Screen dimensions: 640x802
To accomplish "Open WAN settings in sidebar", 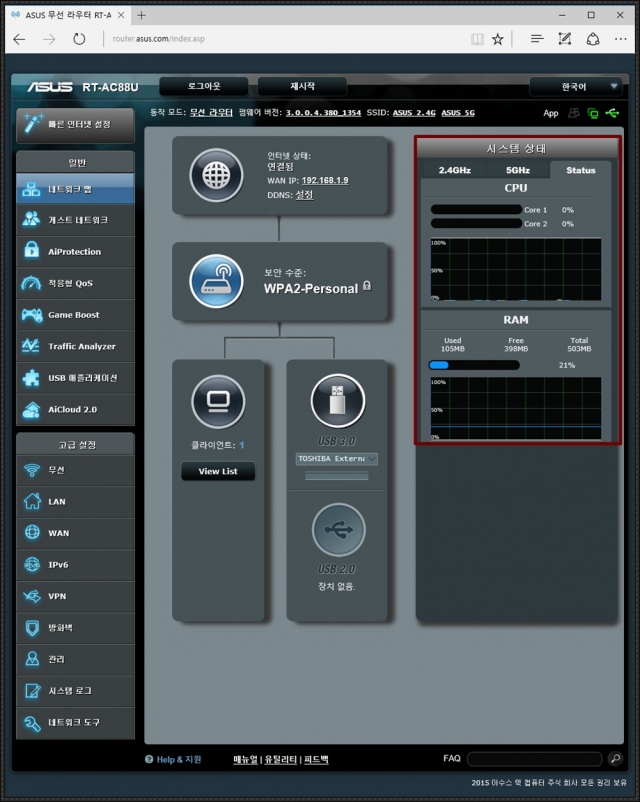I will point(75,533).
